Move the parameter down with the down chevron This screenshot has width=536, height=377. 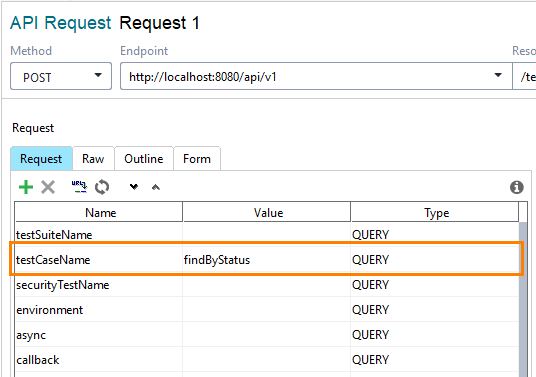coord(134,187)
